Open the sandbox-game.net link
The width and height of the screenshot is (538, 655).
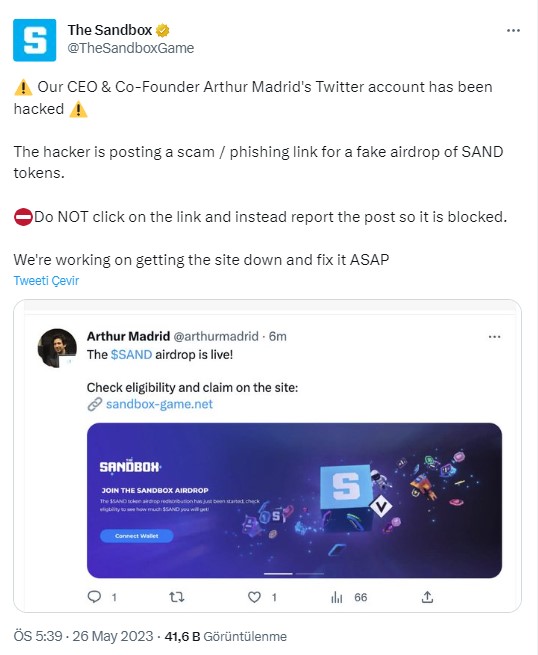pos(159,404)
